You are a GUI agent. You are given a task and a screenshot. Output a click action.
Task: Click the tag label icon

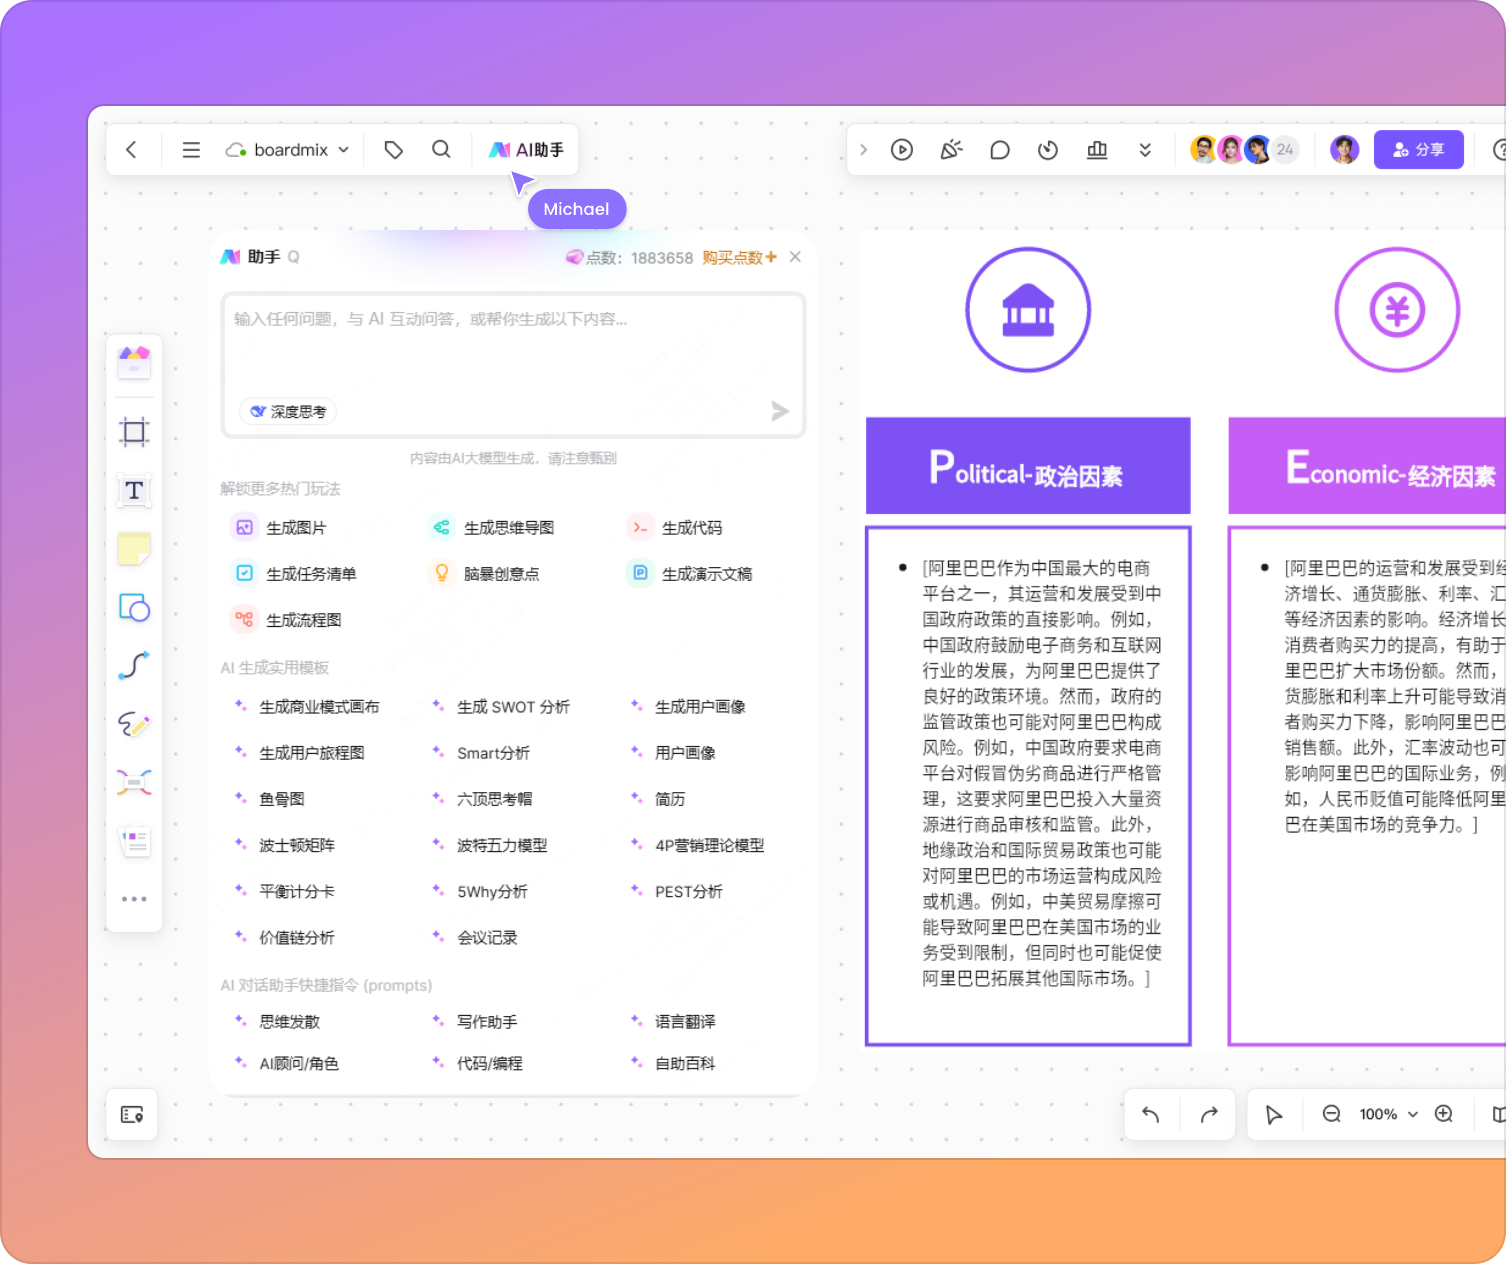click(x=394, y=150)
